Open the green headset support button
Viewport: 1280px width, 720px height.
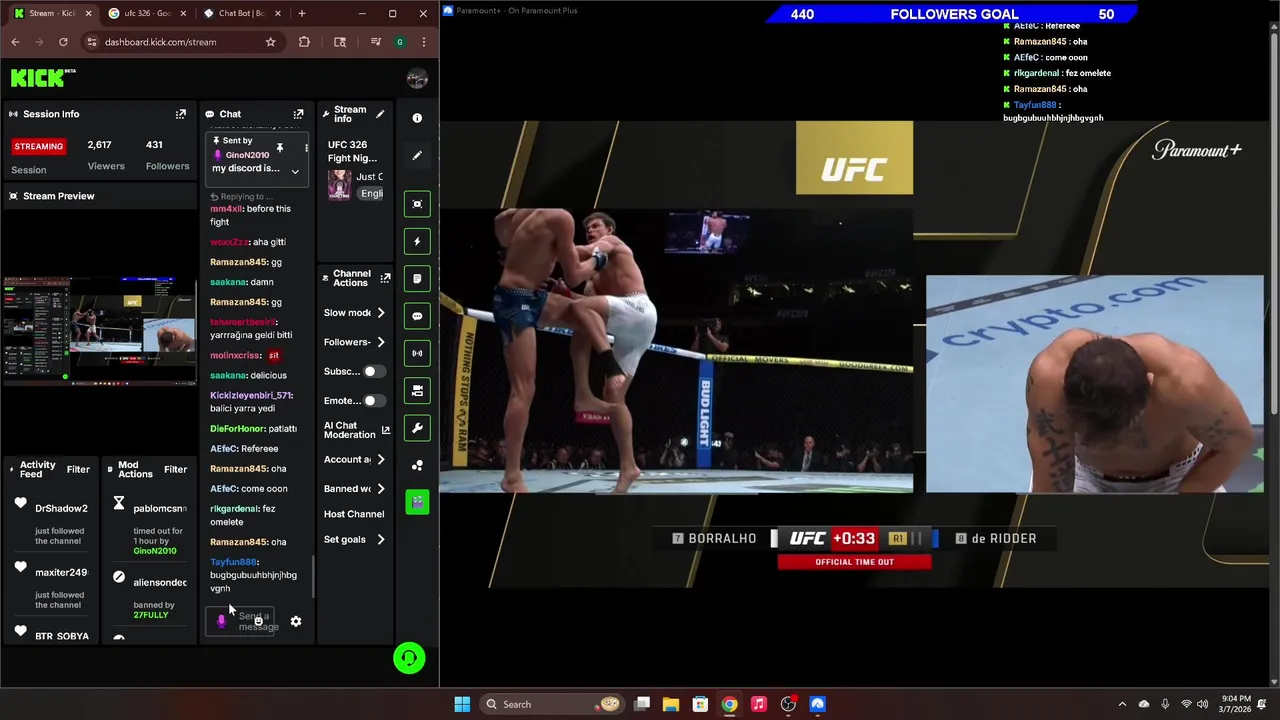pos(409,658)
